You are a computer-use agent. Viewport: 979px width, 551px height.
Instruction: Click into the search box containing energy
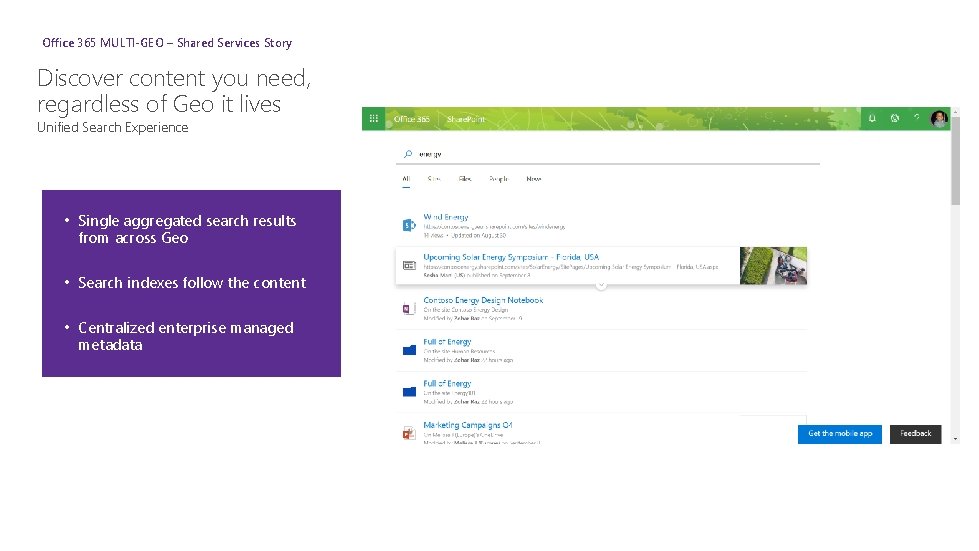point(608,154)
